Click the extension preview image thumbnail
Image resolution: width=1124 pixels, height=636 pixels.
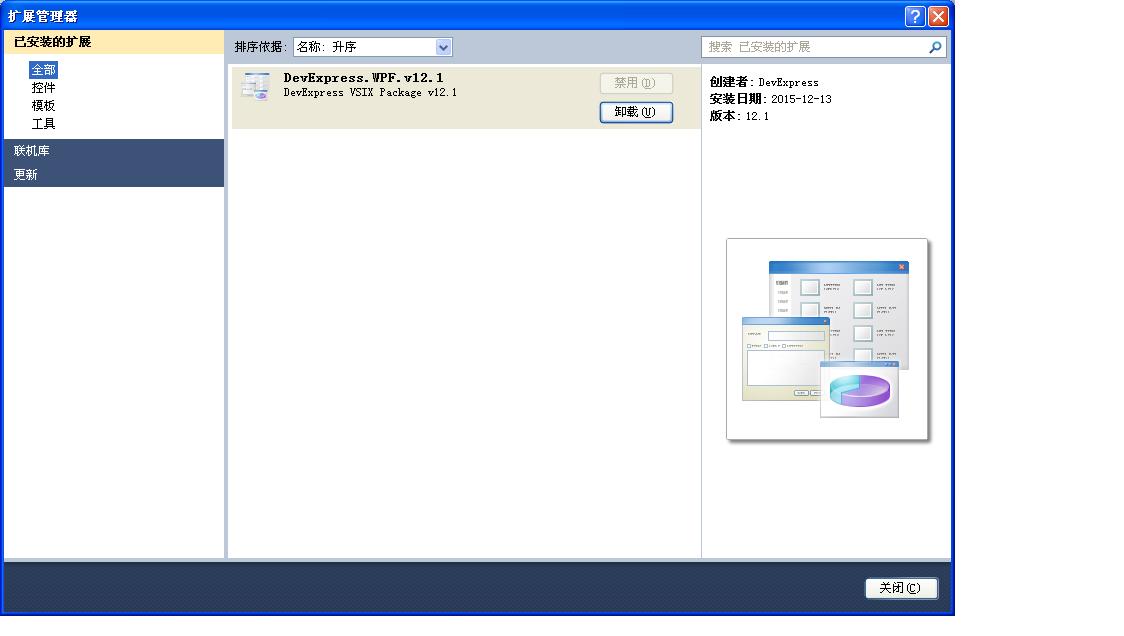coord(827,339)
